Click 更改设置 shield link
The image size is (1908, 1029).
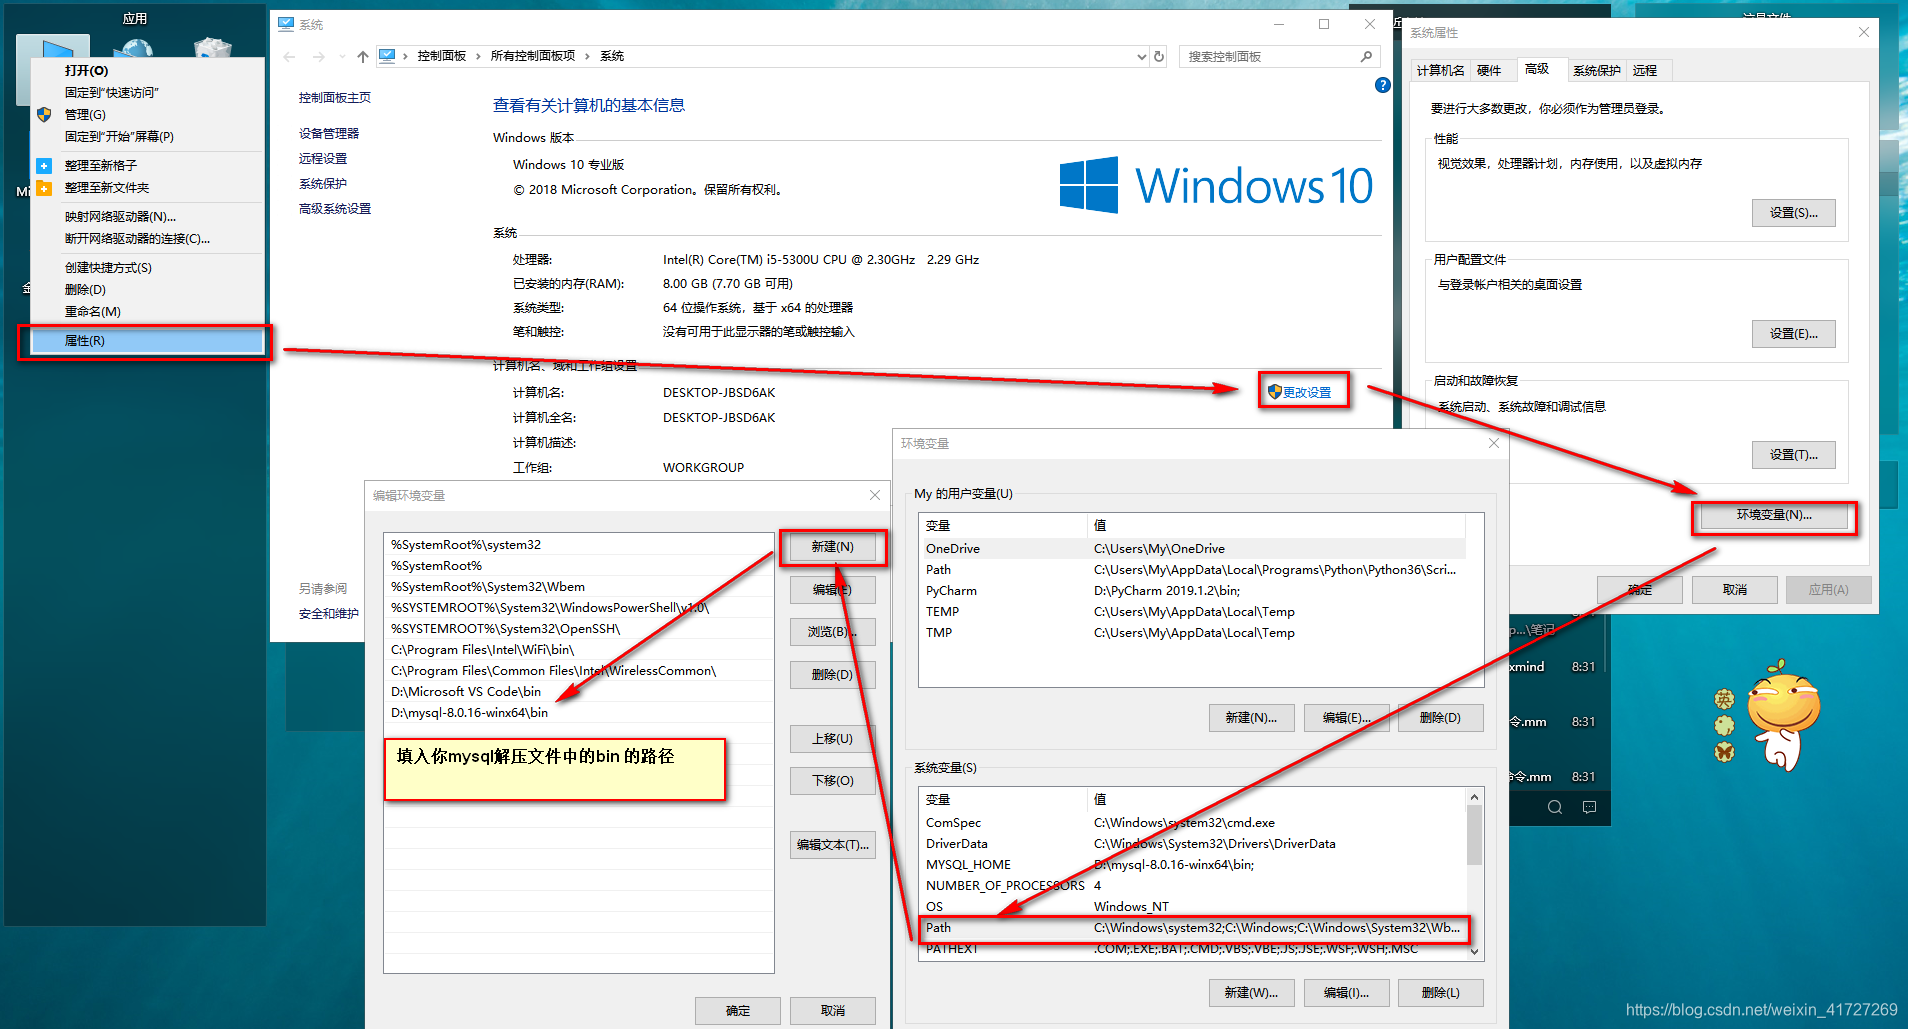[x=1300, y=392]
